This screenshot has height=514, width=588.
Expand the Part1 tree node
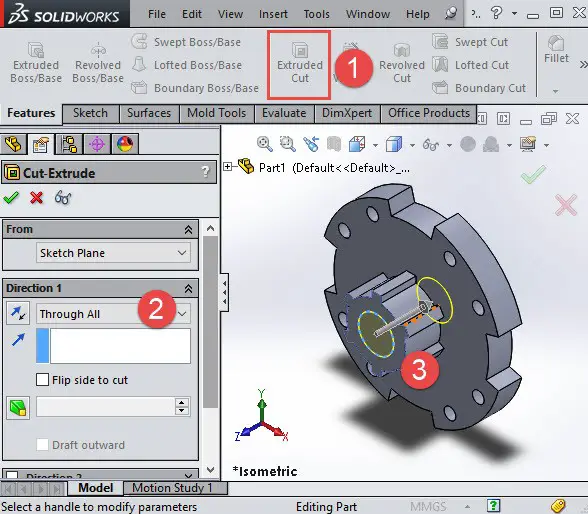click(x=227, y=166)
